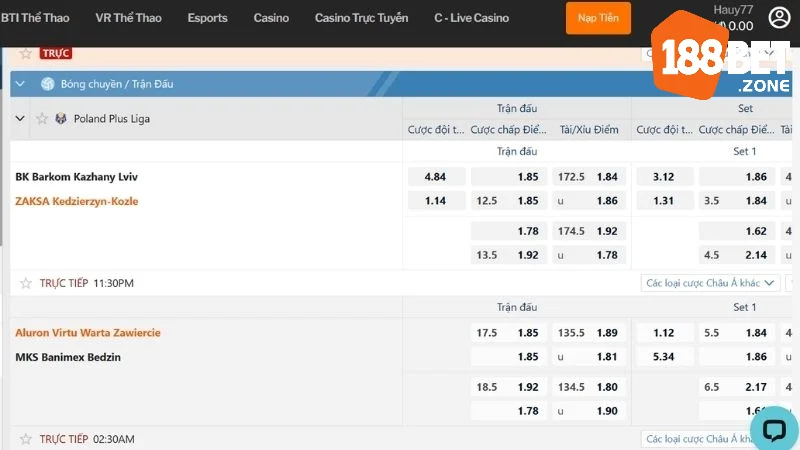Image resolution: width=800 pixels, height=450 pixels.
Task: Click the Hauy77 username text
Action: tap(733, 10)
